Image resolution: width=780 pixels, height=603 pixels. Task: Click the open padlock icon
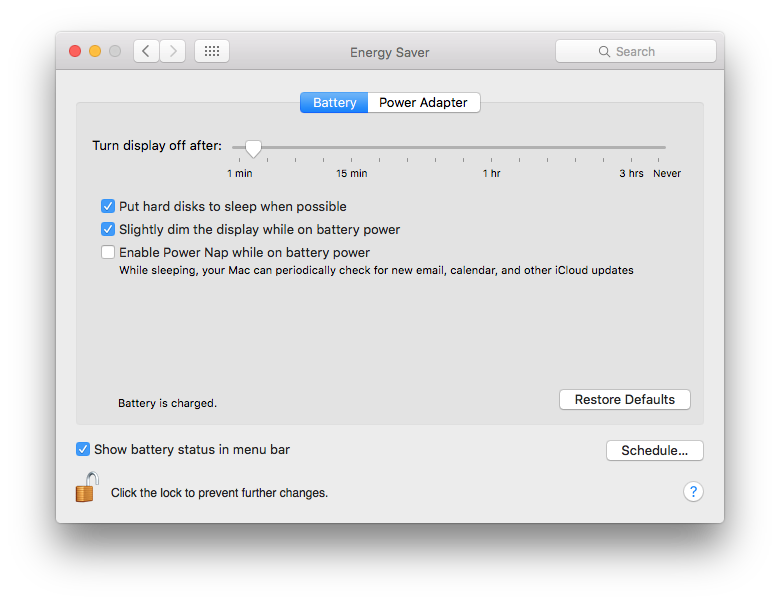click(87, 487)
